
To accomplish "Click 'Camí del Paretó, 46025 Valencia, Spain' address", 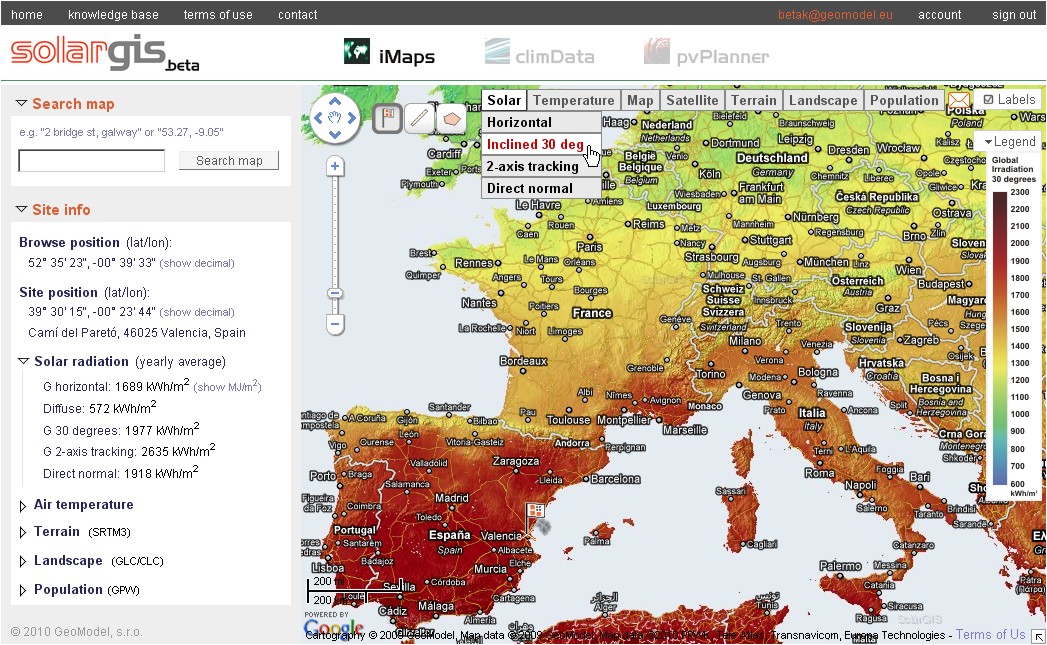I will [137, 333].
